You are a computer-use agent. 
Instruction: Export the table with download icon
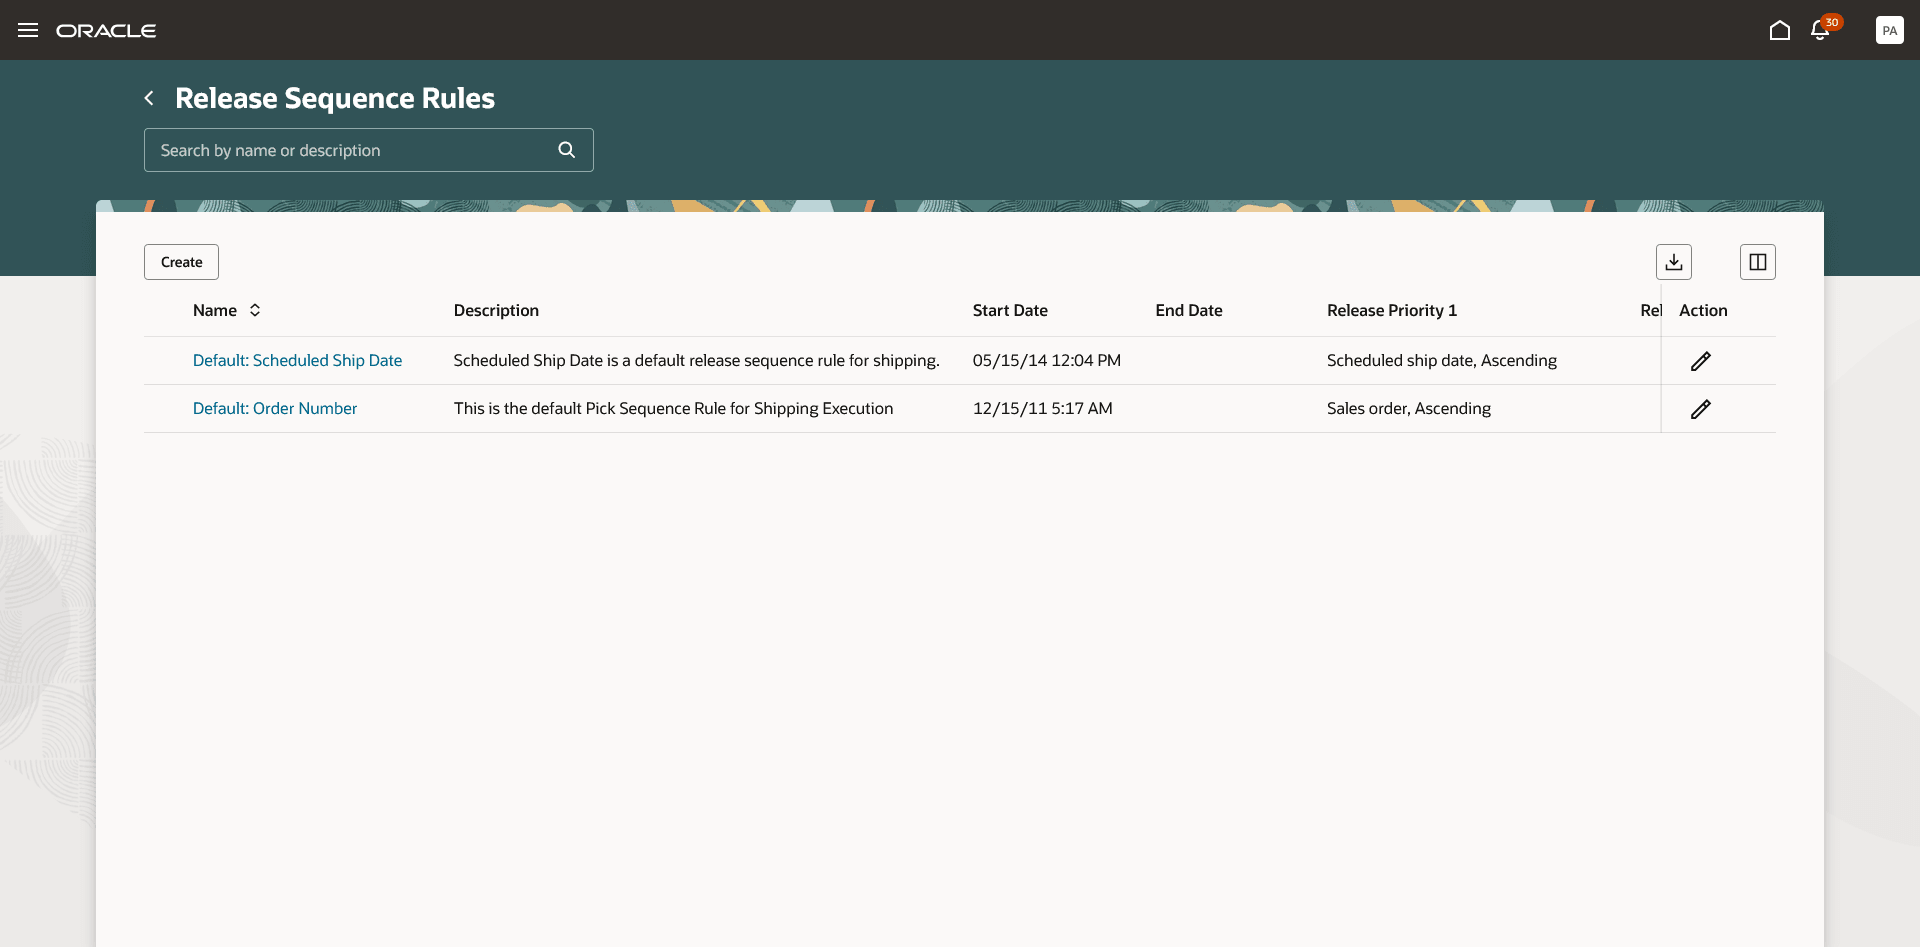click(x=1674, y=262)
